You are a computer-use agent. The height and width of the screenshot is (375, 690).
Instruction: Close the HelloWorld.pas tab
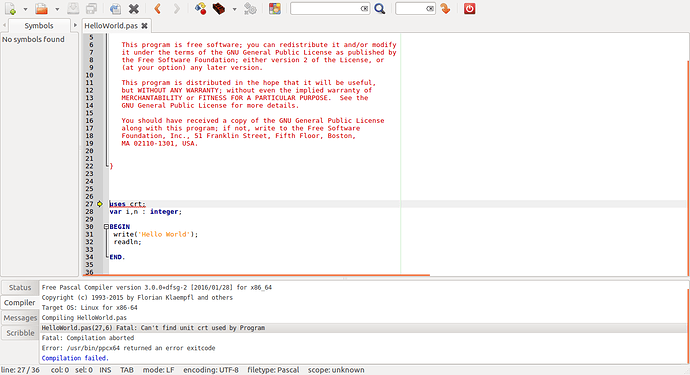144,26
